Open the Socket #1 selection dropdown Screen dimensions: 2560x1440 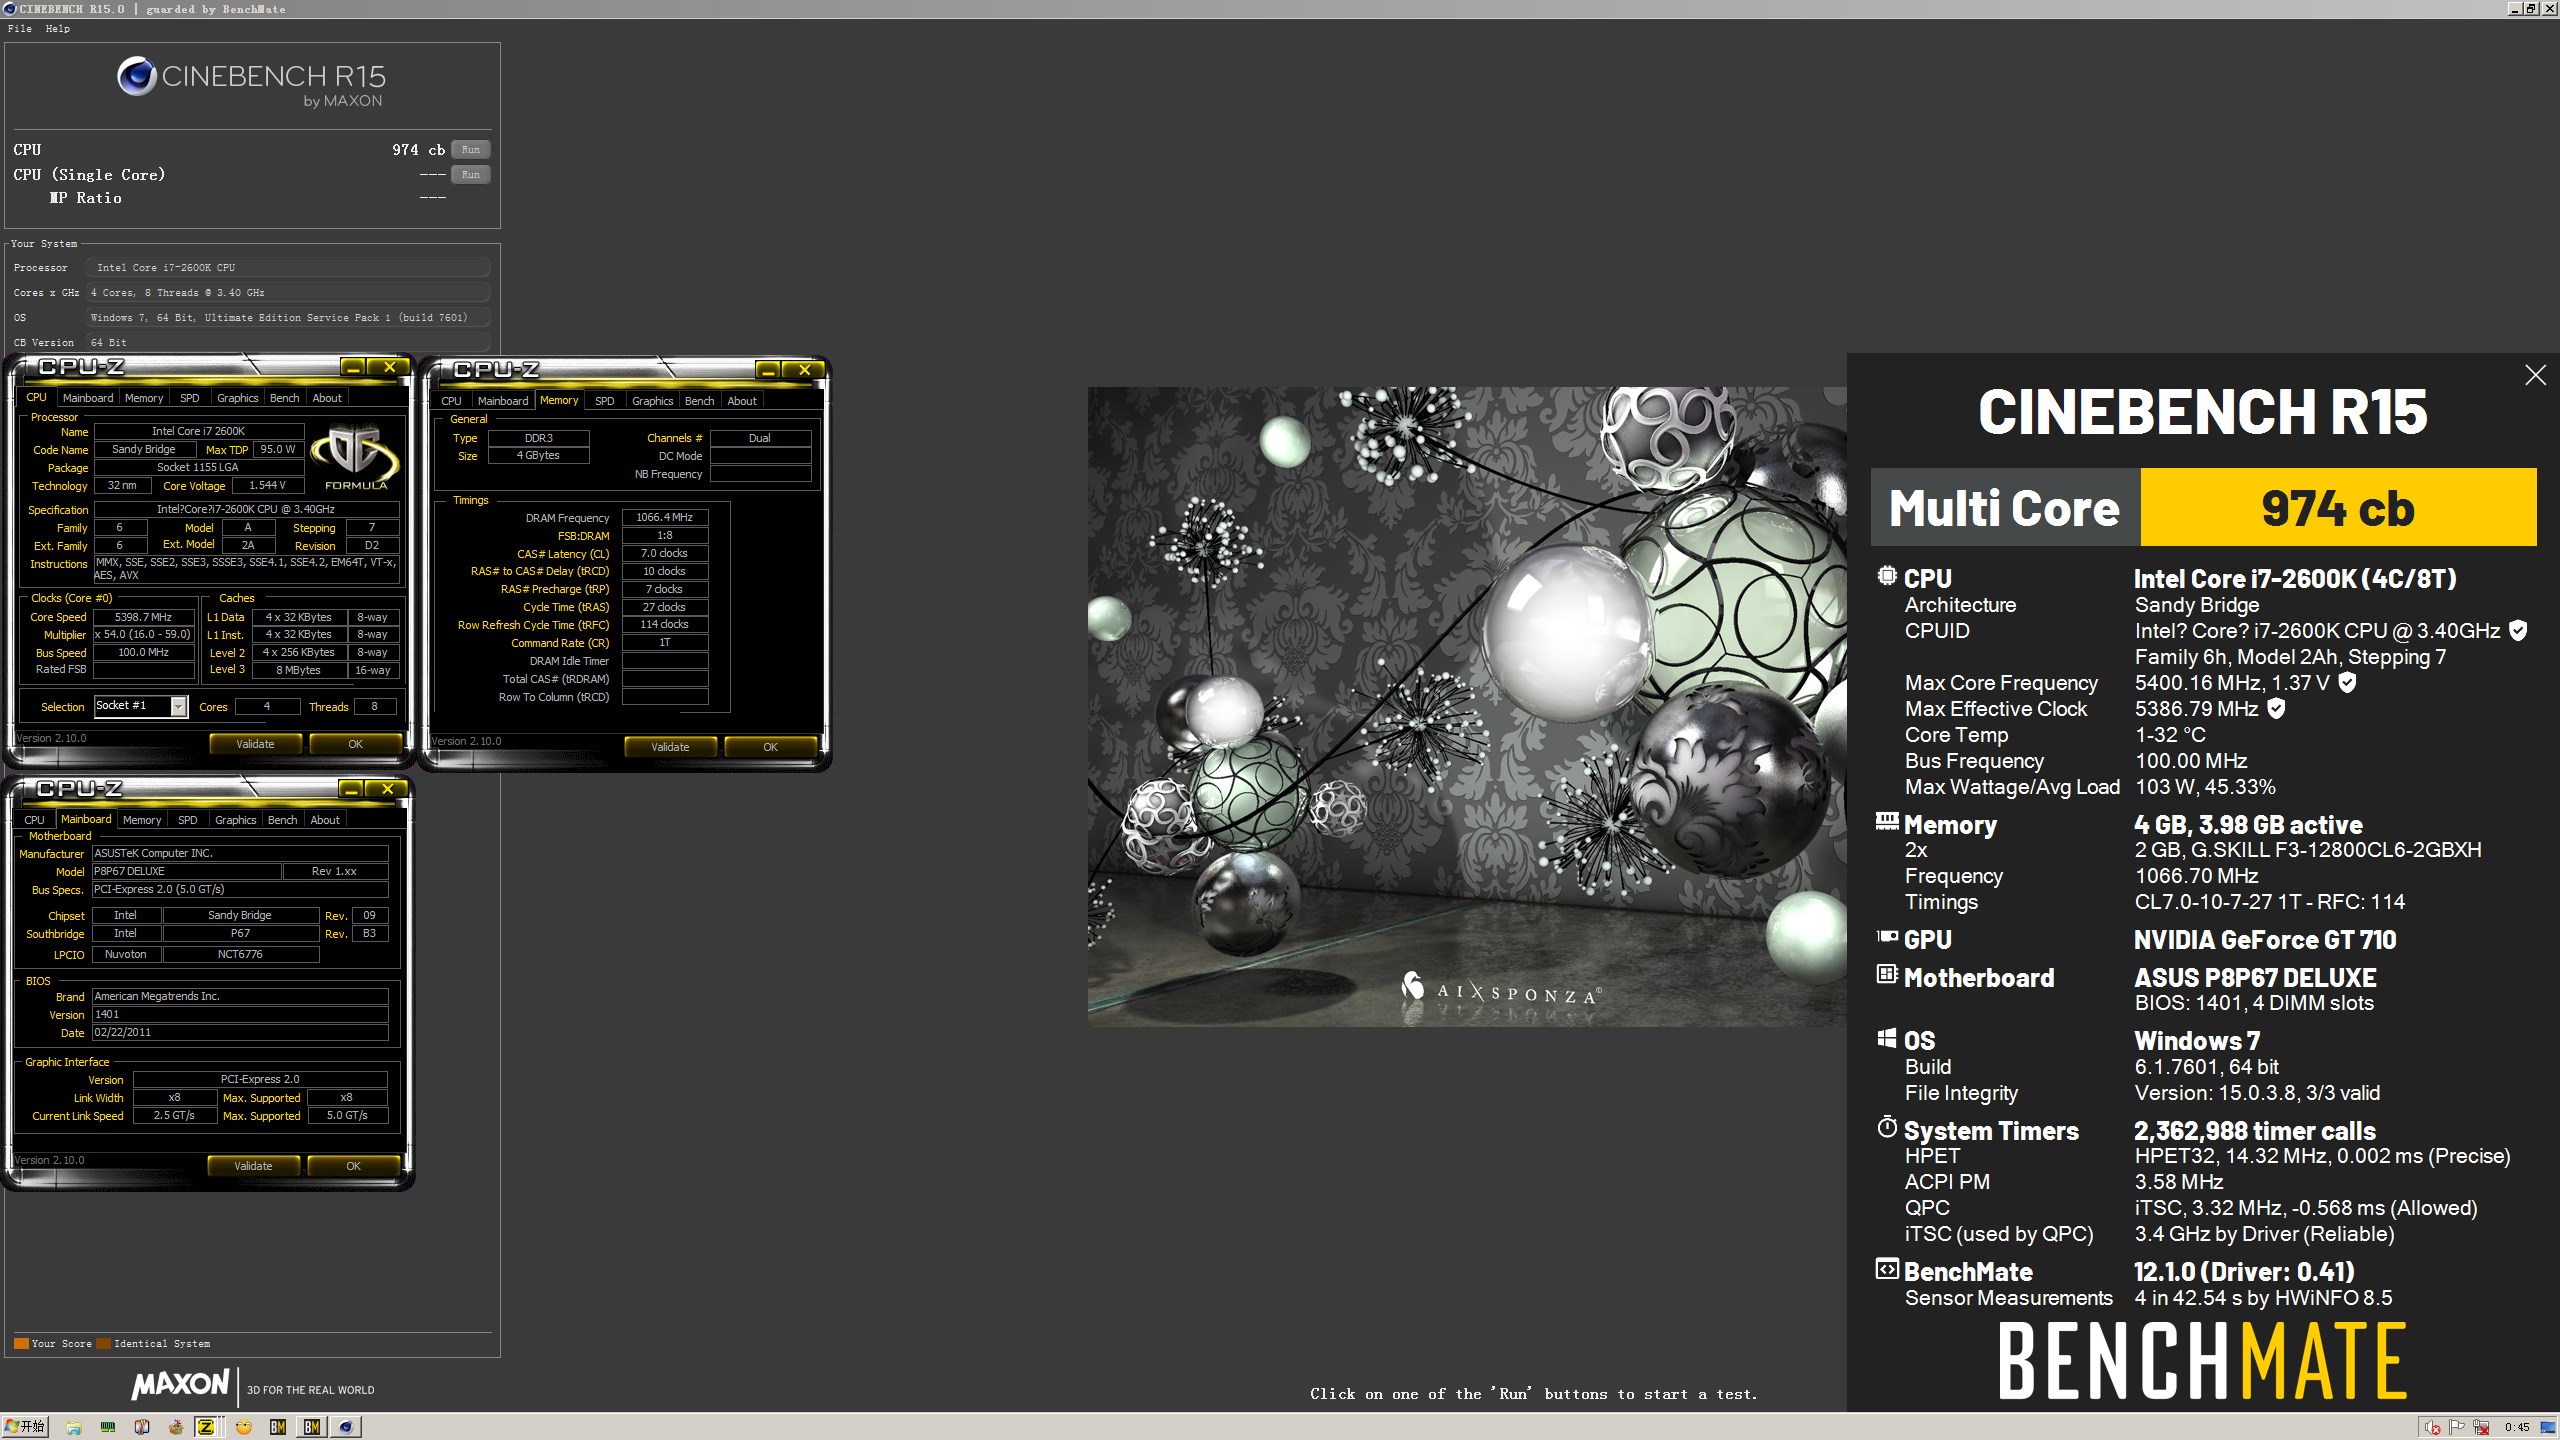pos(178,707)
